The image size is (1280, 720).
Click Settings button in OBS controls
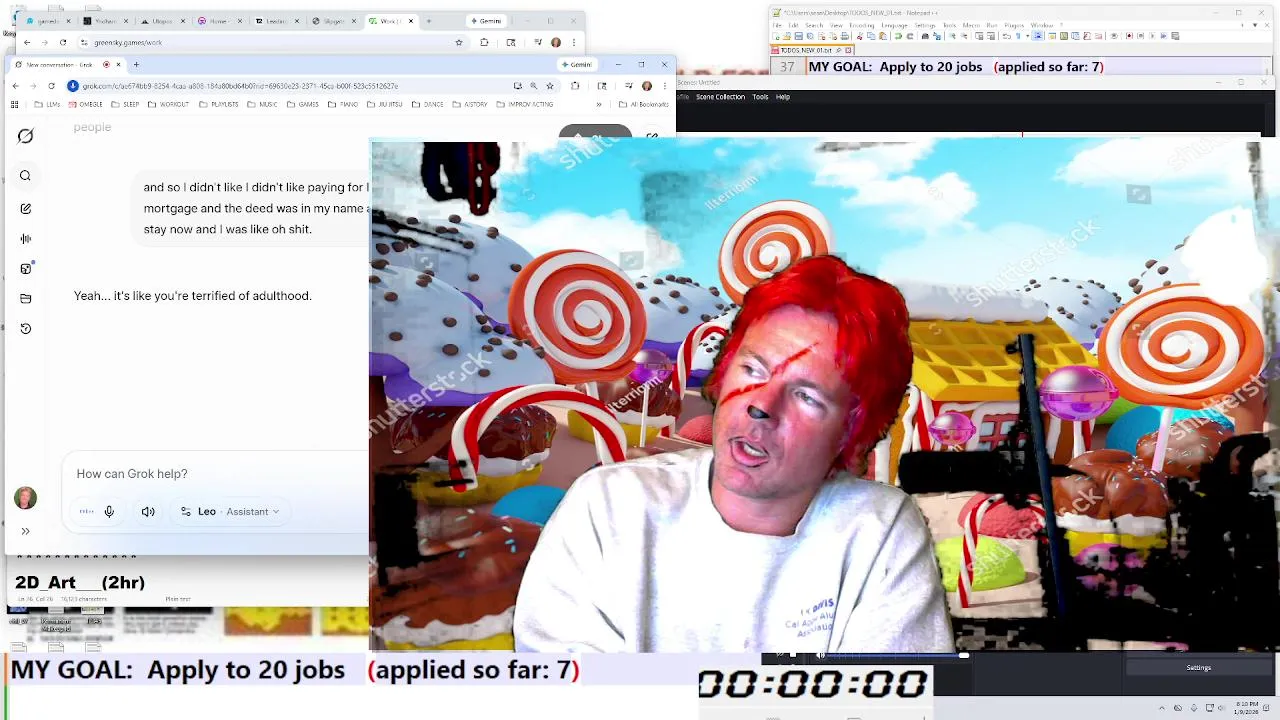(x=1198, y=668)
